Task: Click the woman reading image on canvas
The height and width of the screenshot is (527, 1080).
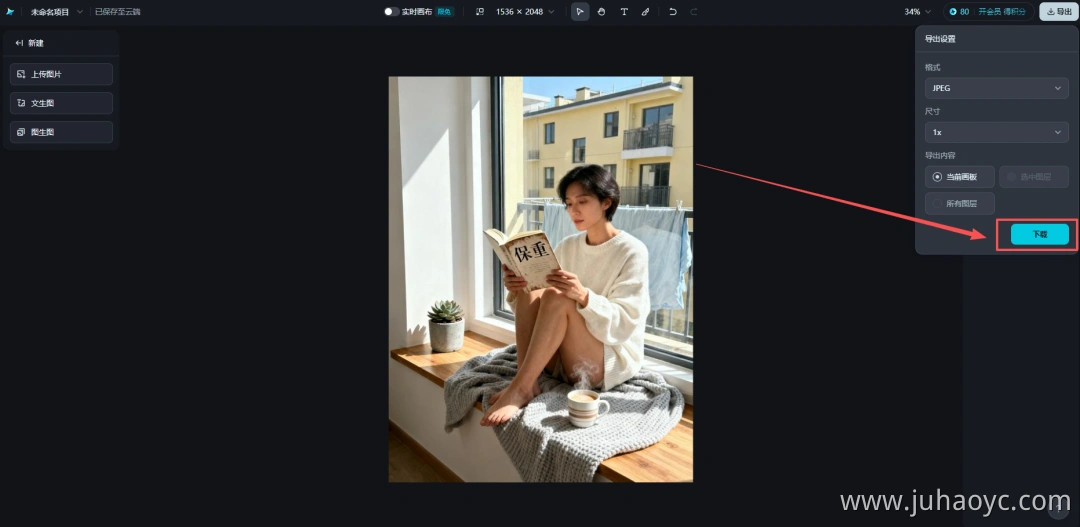Action: [541, 279]
